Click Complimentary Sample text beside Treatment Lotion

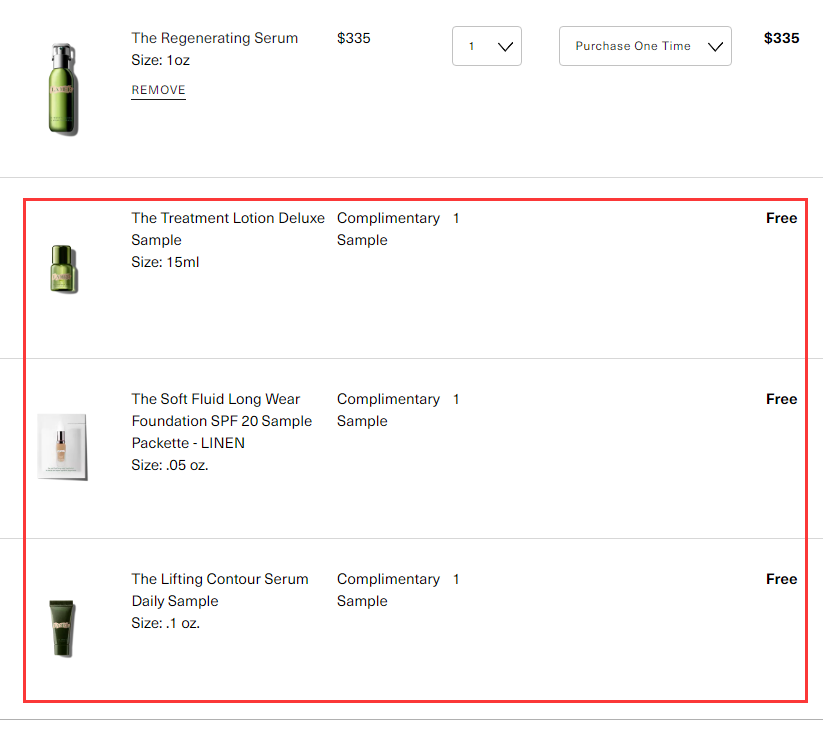pos(387,229)
